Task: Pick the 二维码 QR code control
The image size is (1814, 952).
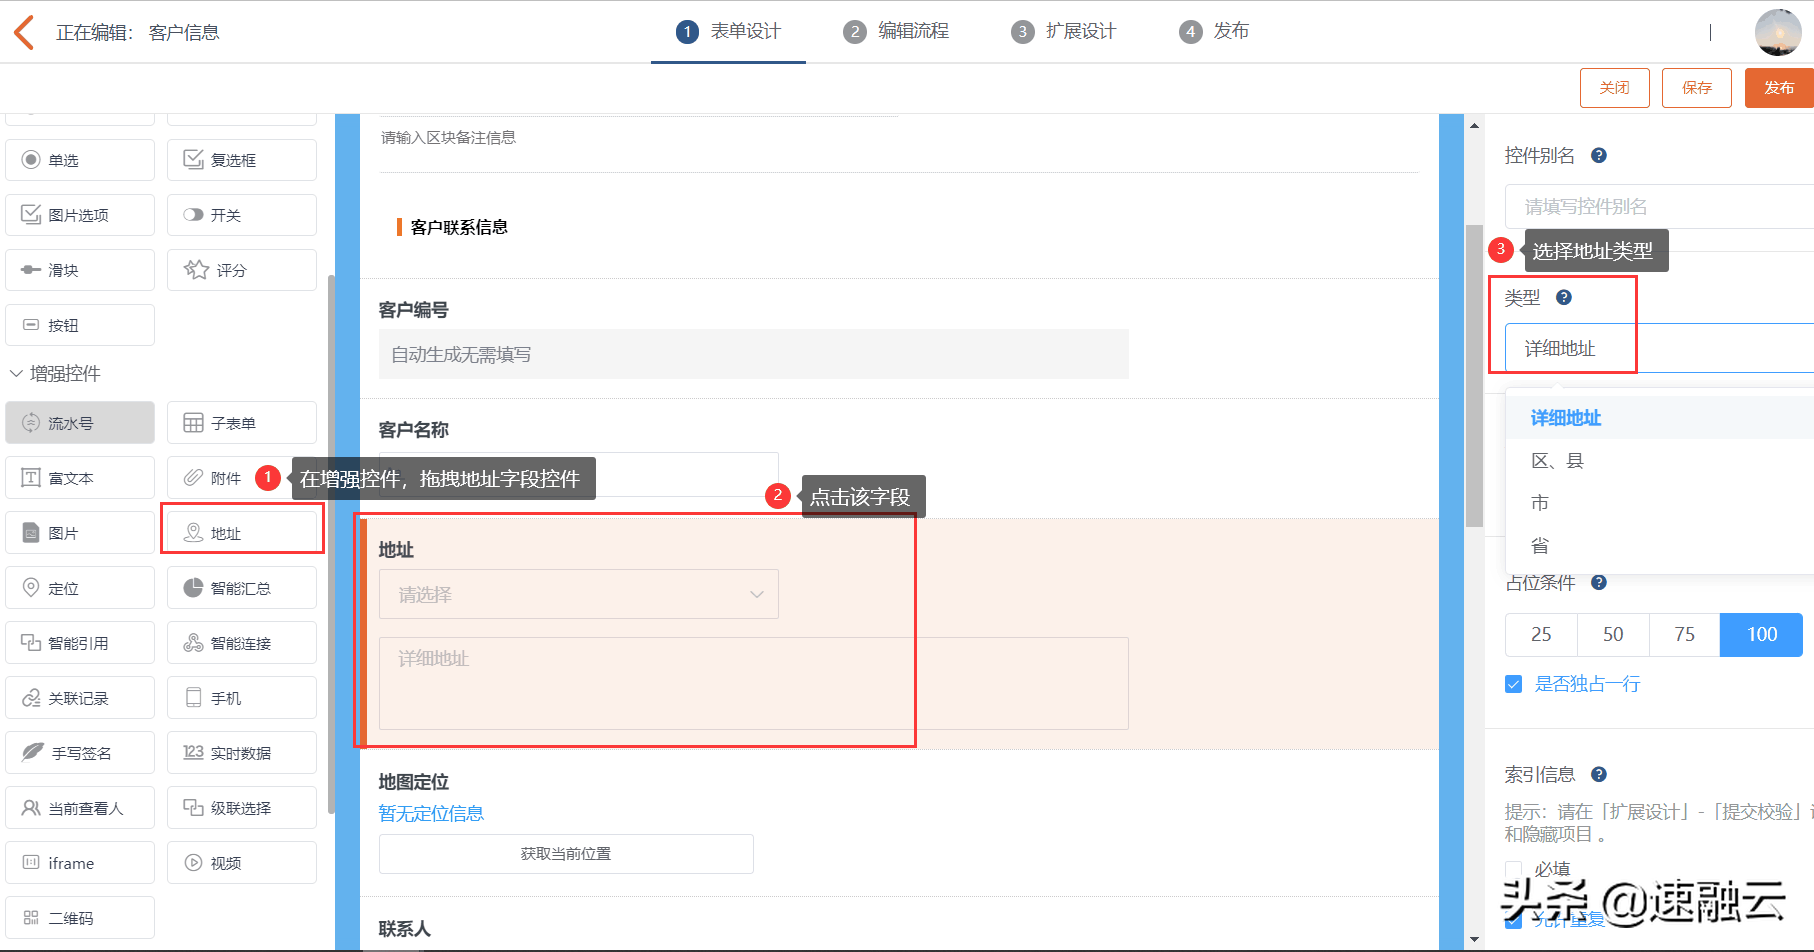Action: click(80, 918)
